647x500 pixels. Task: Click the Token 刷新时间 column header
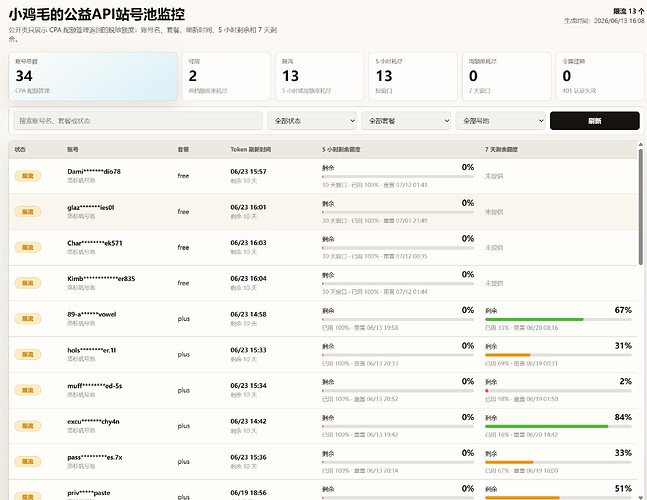click(251, 149)
